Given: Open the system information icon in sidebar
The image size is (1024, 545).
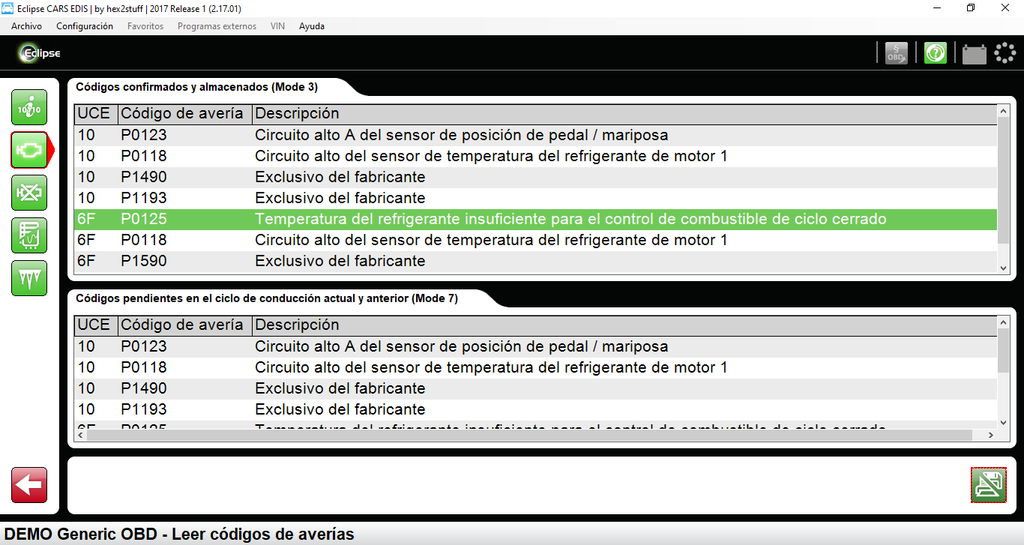Looking at the screenshot, I should coord(29,107).
